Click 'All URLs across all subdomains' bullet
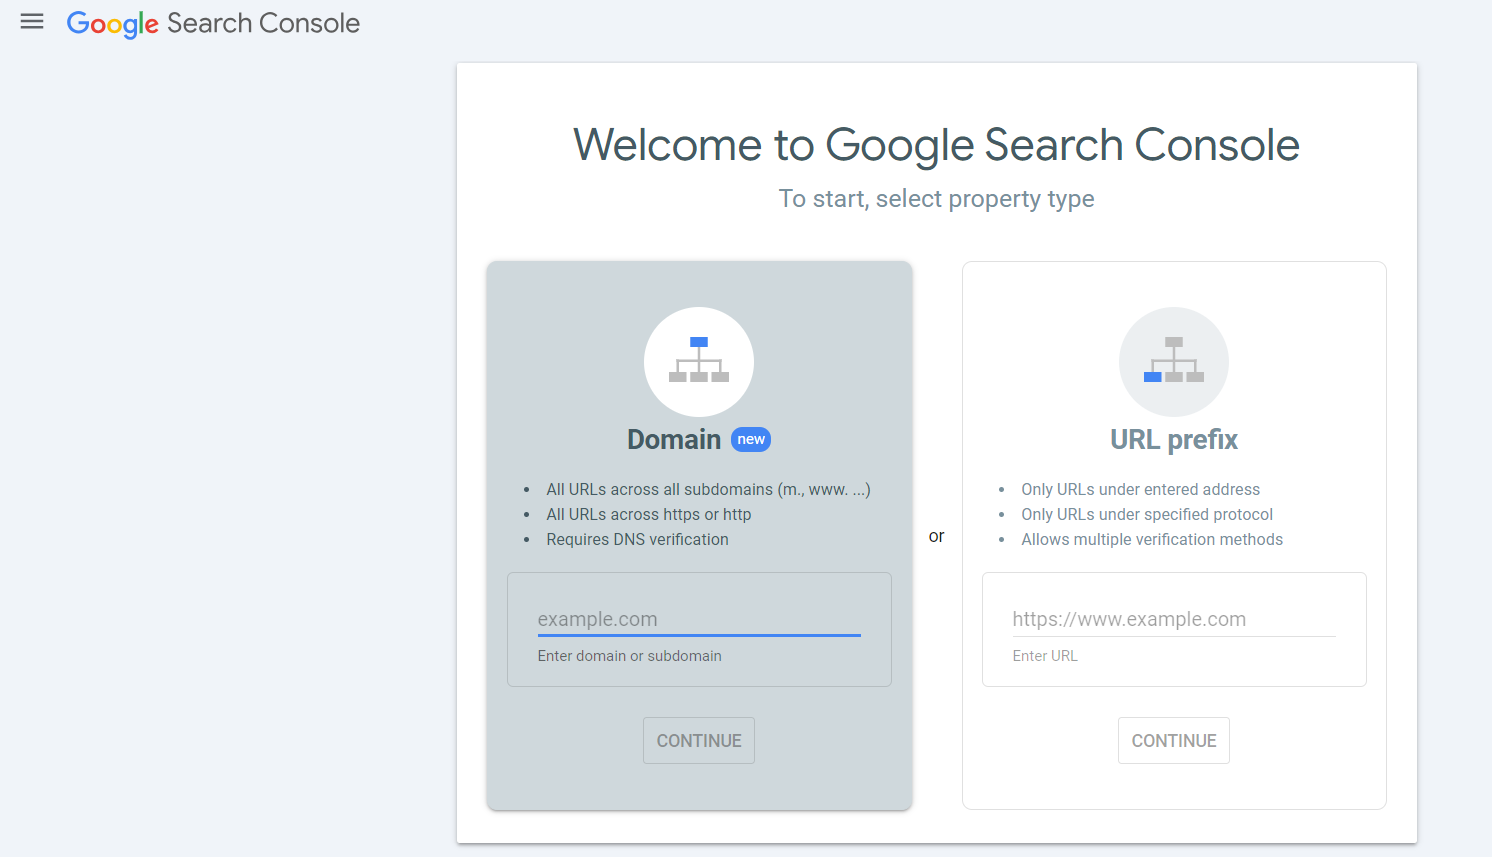This screenshot has width=1492, height=857. pyautogui.click(x=708, y=489)
